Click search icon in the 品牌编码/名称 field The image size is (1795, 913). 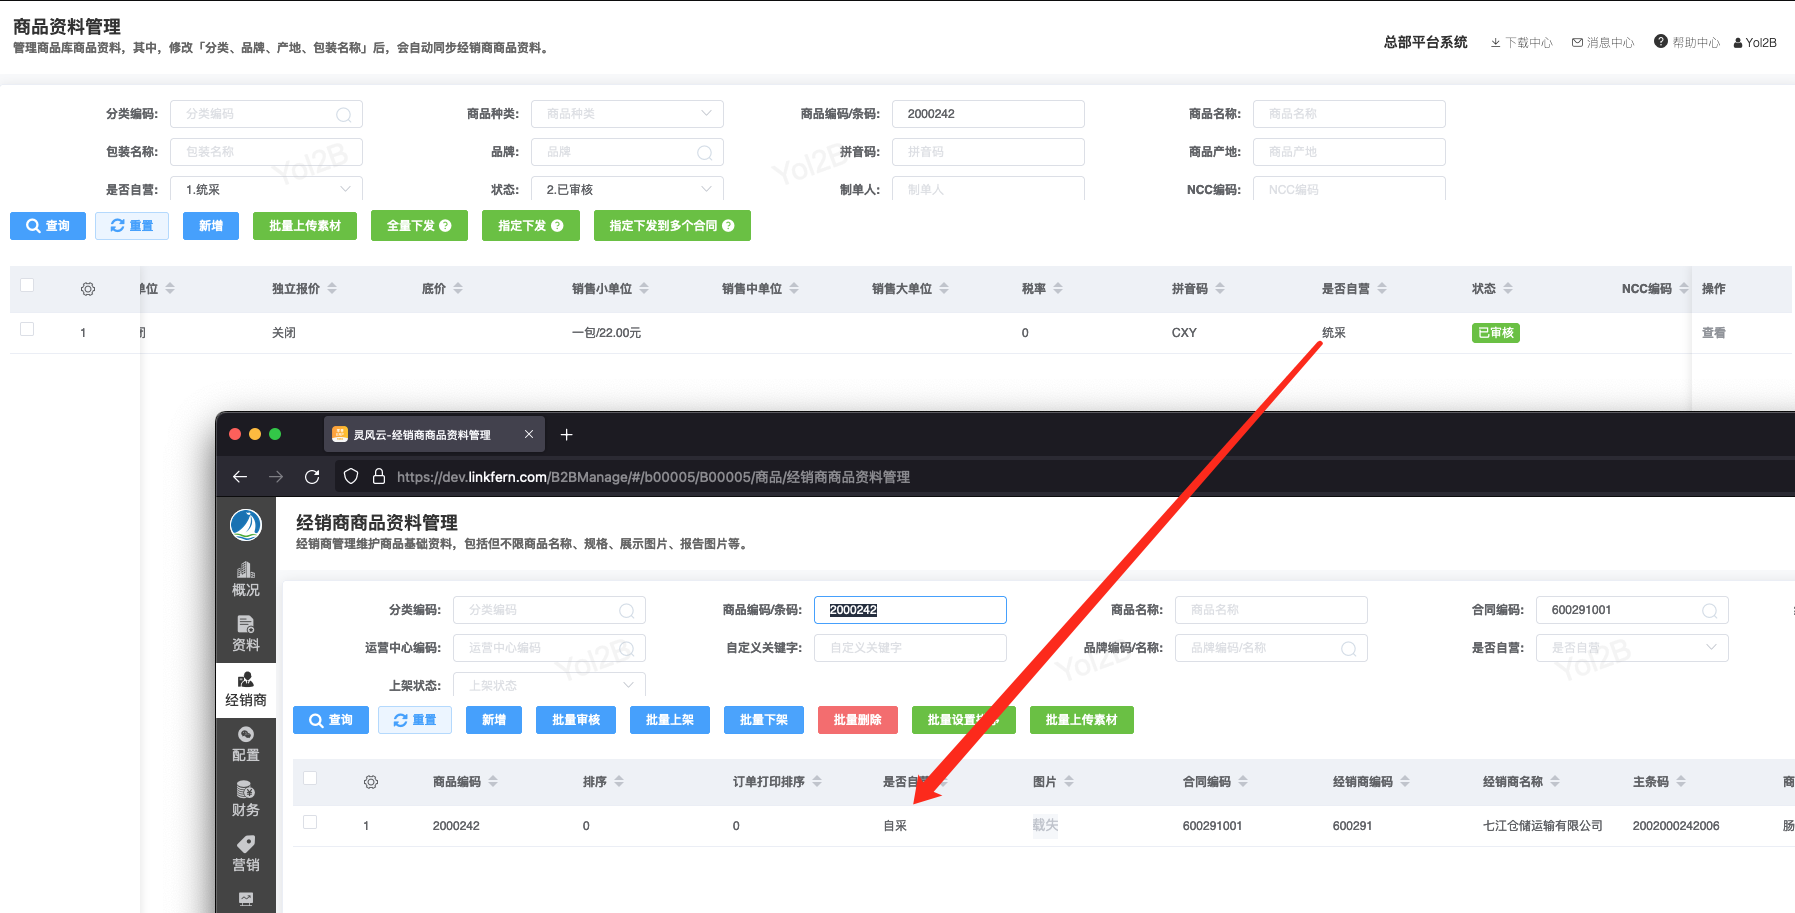(x=1348, y=649)
